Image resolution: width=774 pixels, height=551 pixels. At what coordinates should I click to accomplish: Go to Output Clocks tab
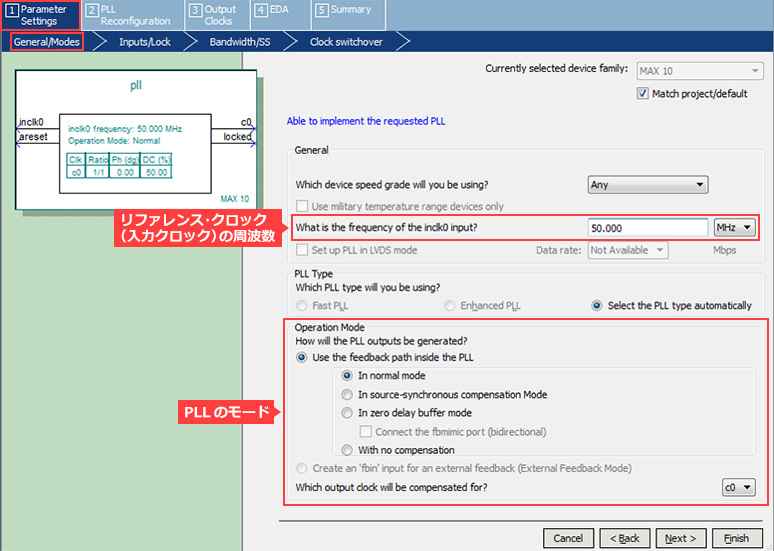tap(212, 15)
